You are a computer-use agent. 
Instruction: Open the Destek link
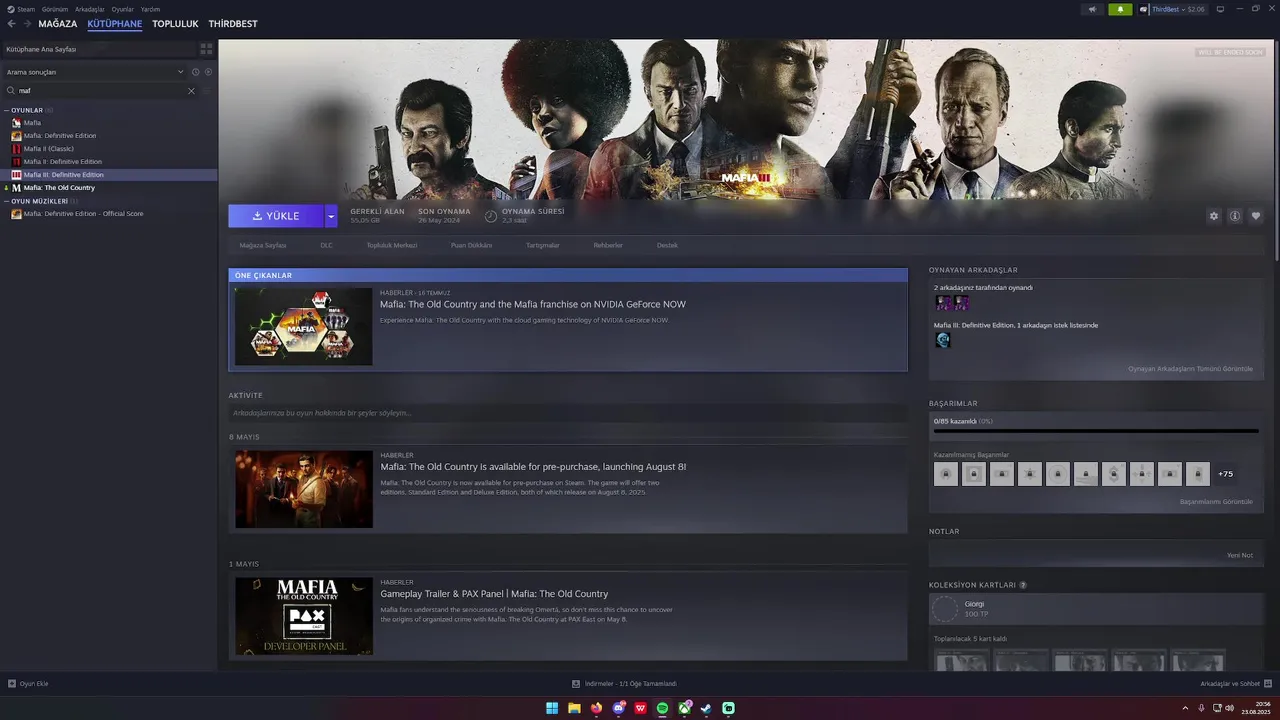click(667, 245)
